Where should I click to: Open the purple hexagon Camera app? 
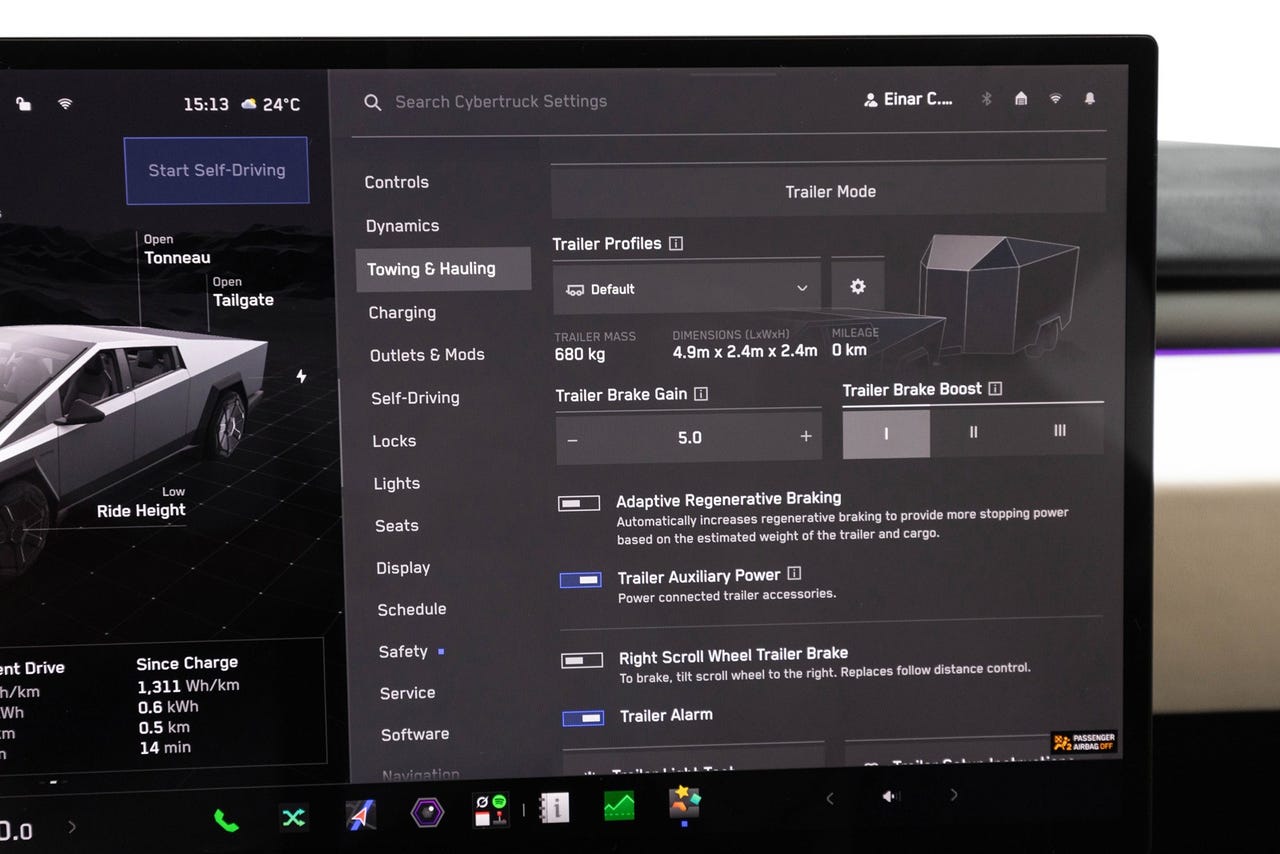(x=427, y=813)
